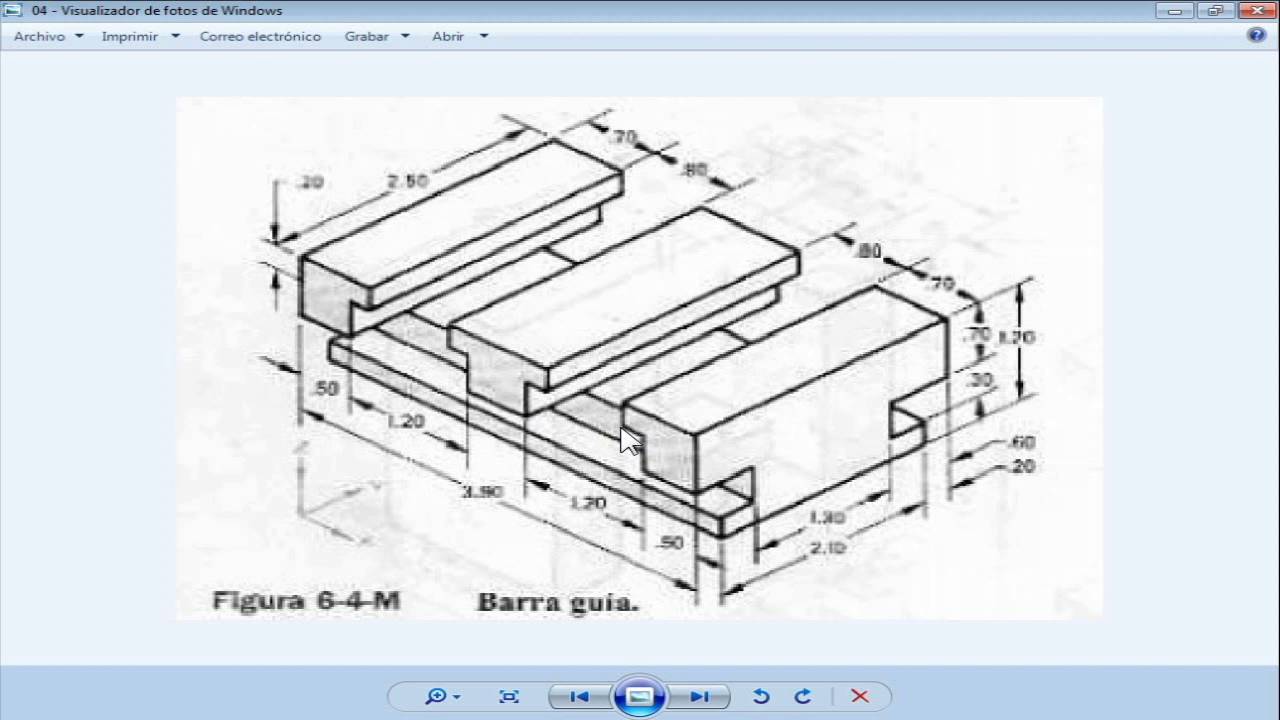Close the photo viewer window
Screen dimensions: 1280x720
pyautogui.click(x=1255, y=10)
